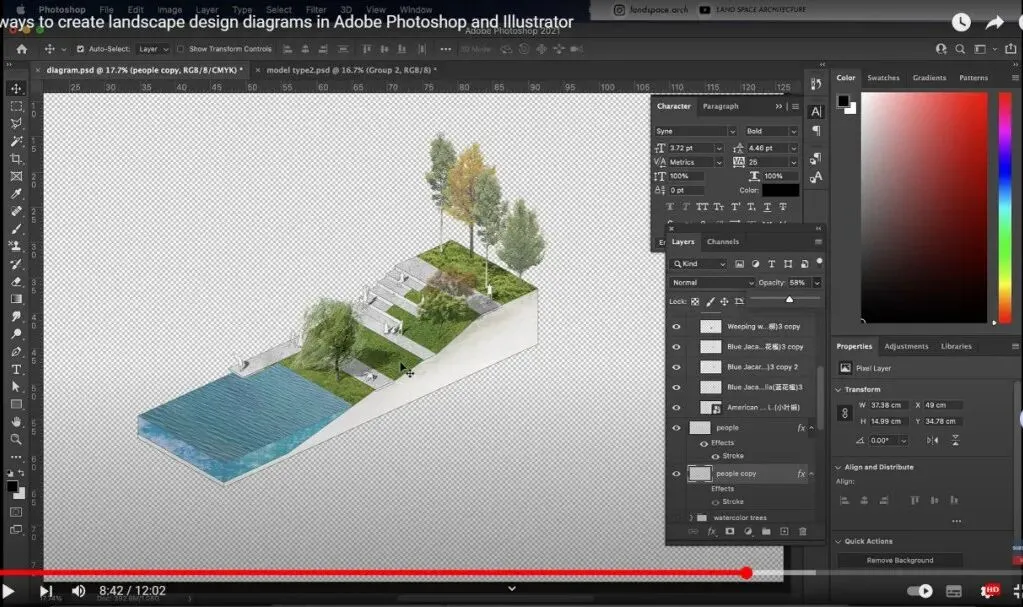Open the Swatches tab
The height and width of the screenshot is (607, 1023).
point(883,78)
